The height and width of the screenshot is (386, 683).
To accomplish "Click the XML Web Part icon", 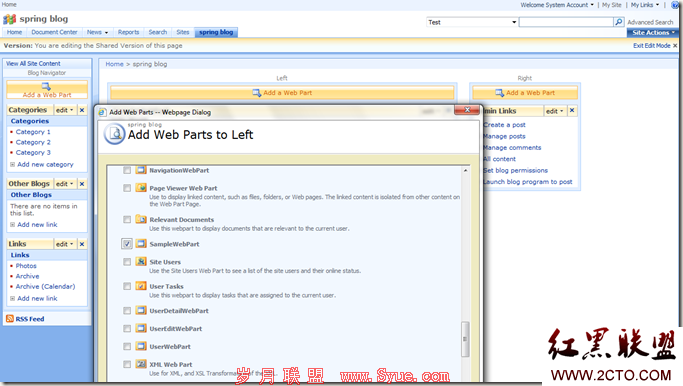I will tap(141, 364).
